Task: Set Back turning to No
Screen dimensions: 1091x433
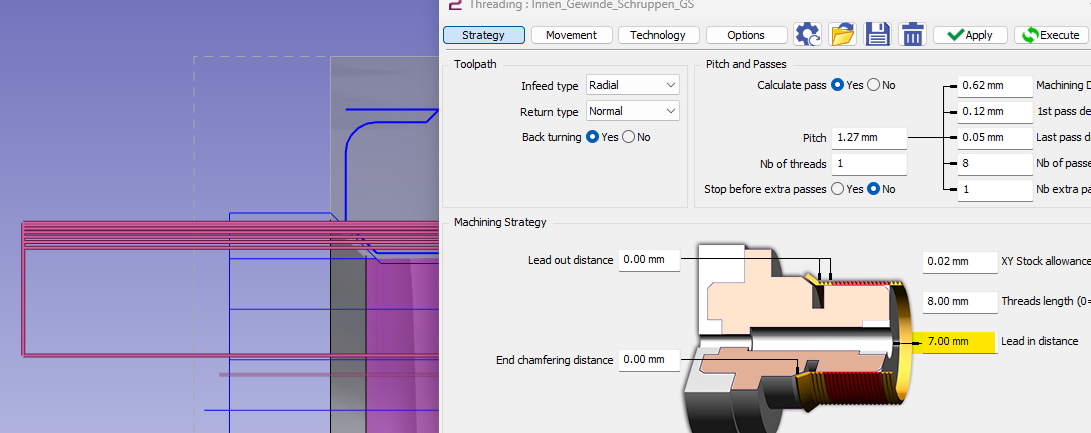Action: pos(630,137)
